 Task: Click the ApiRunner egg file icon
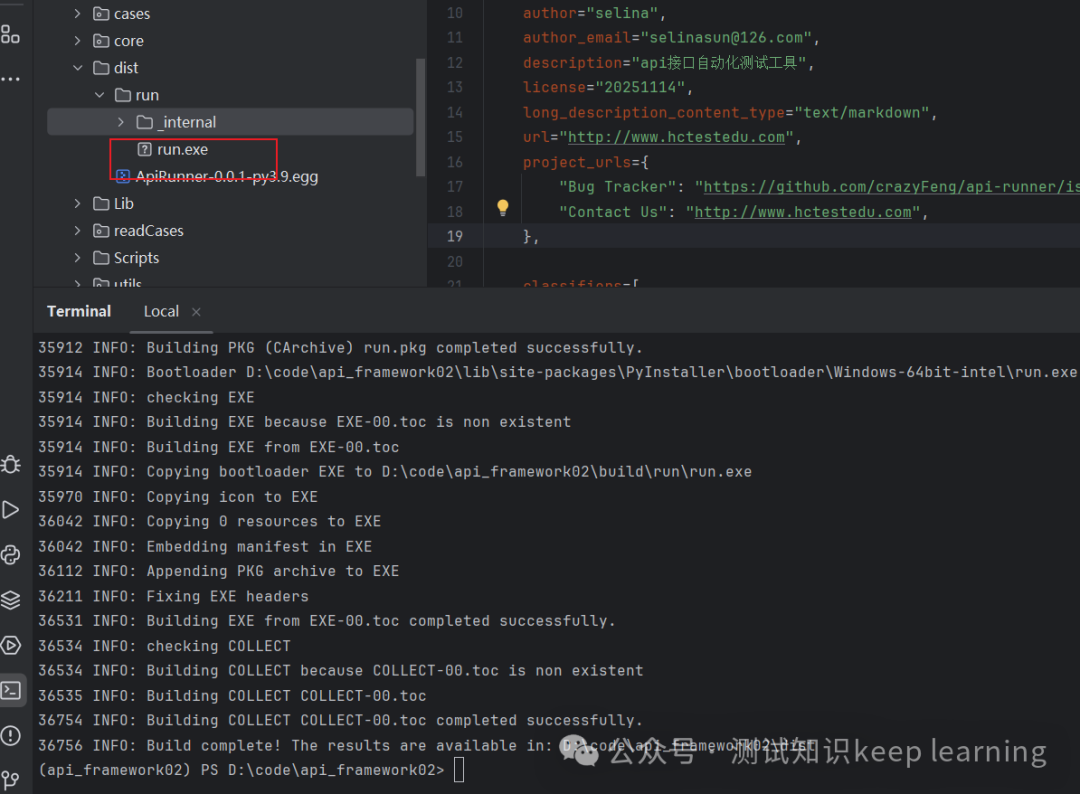pos(123,176)
